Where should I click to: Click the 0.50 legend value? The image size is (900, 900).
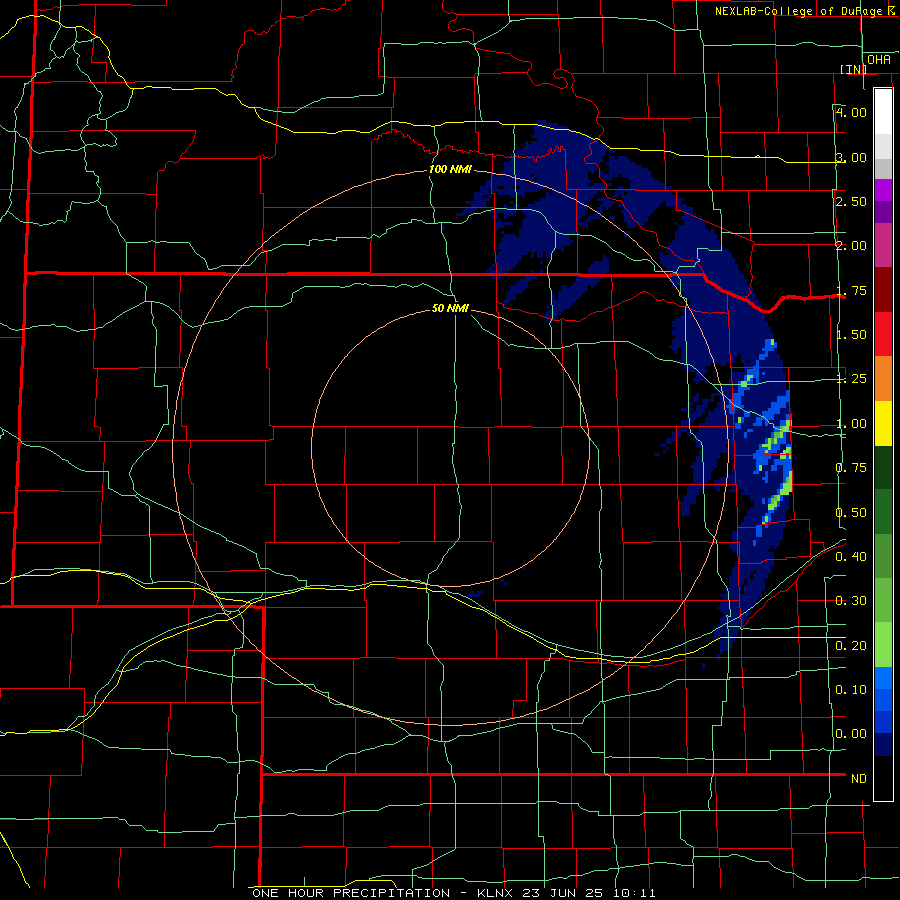pos(851,513)
